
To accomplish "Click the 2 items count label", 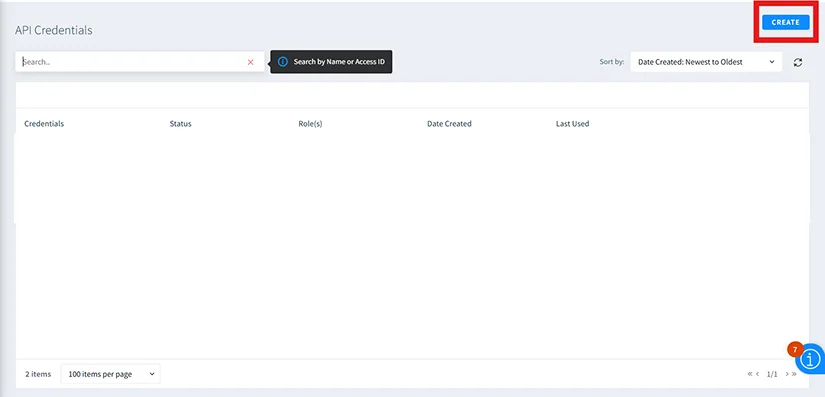I will [38, 374].
